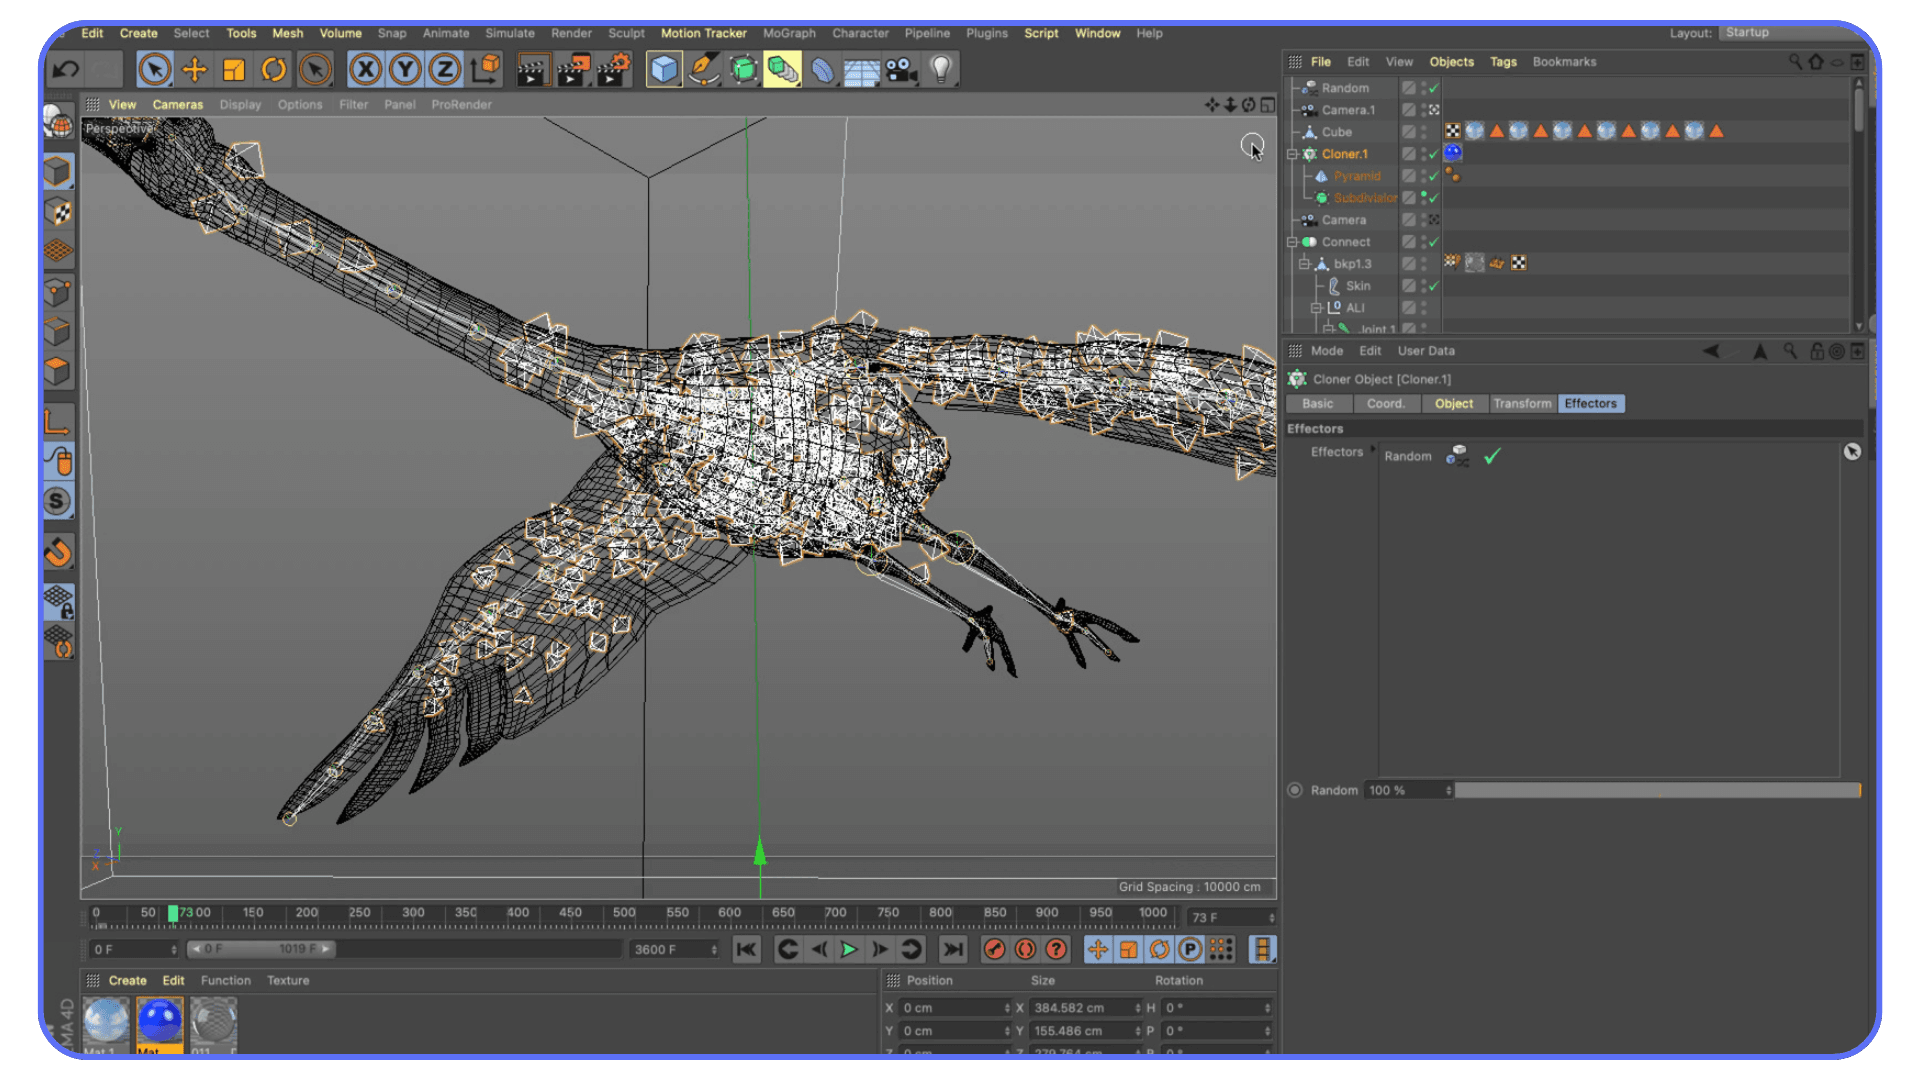Disable the X axis lock icon
This screenshot has height=1080, width=1920.
point(366,68)
